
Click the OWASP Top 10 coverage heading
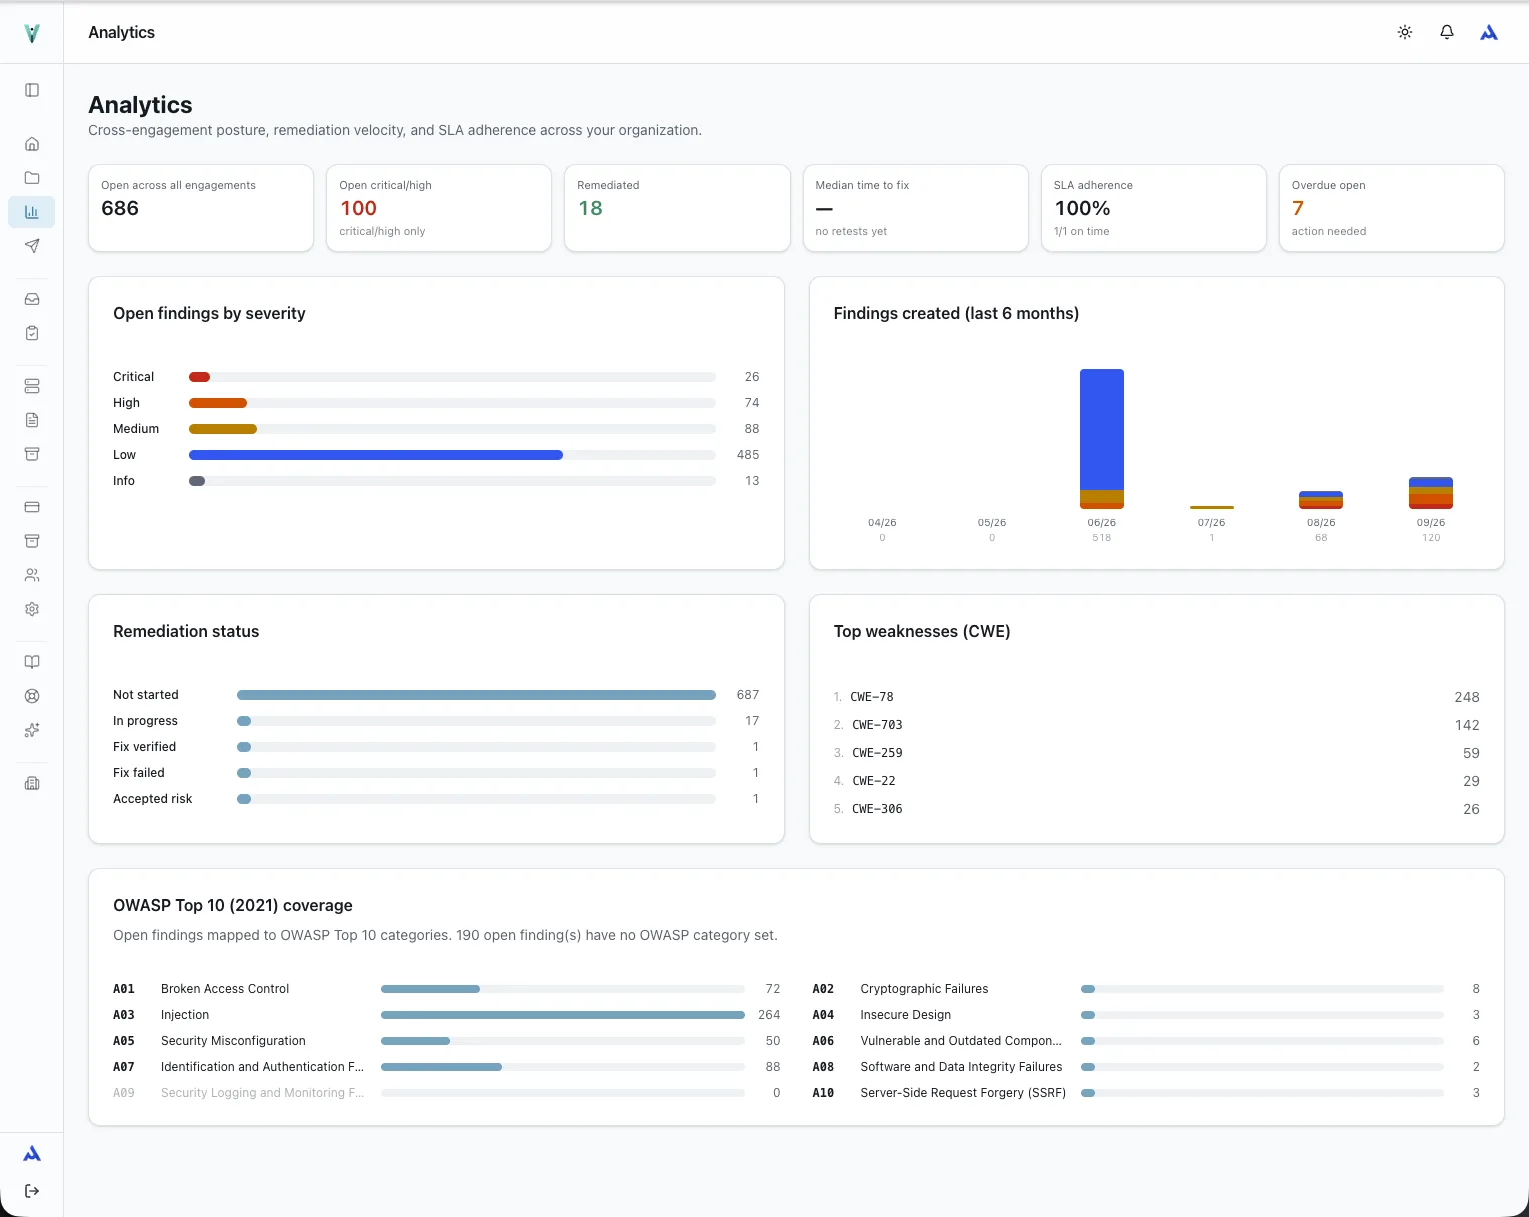[x=233, y=905]
